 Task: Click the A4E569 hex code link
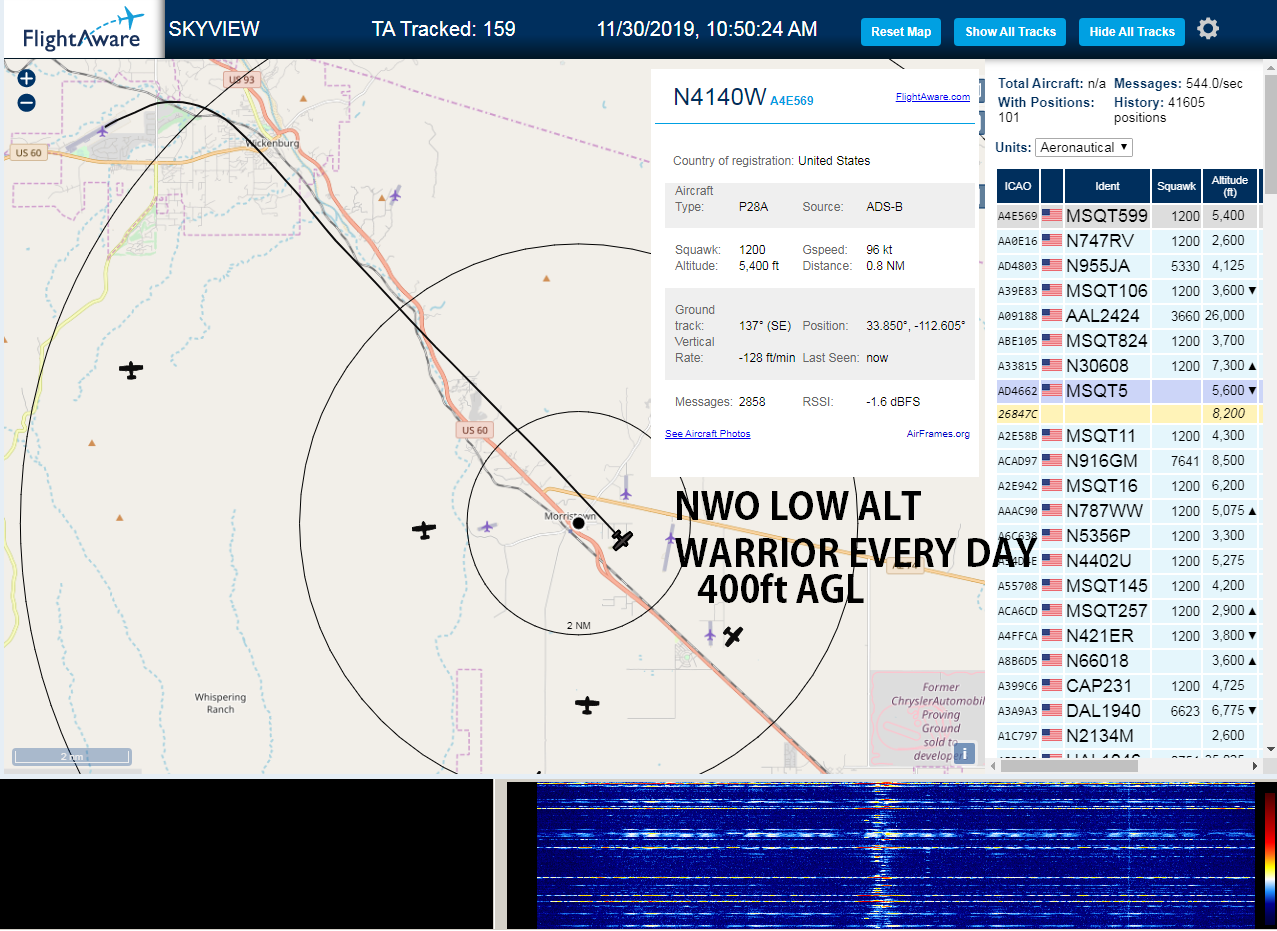click(x=792, y=101)
